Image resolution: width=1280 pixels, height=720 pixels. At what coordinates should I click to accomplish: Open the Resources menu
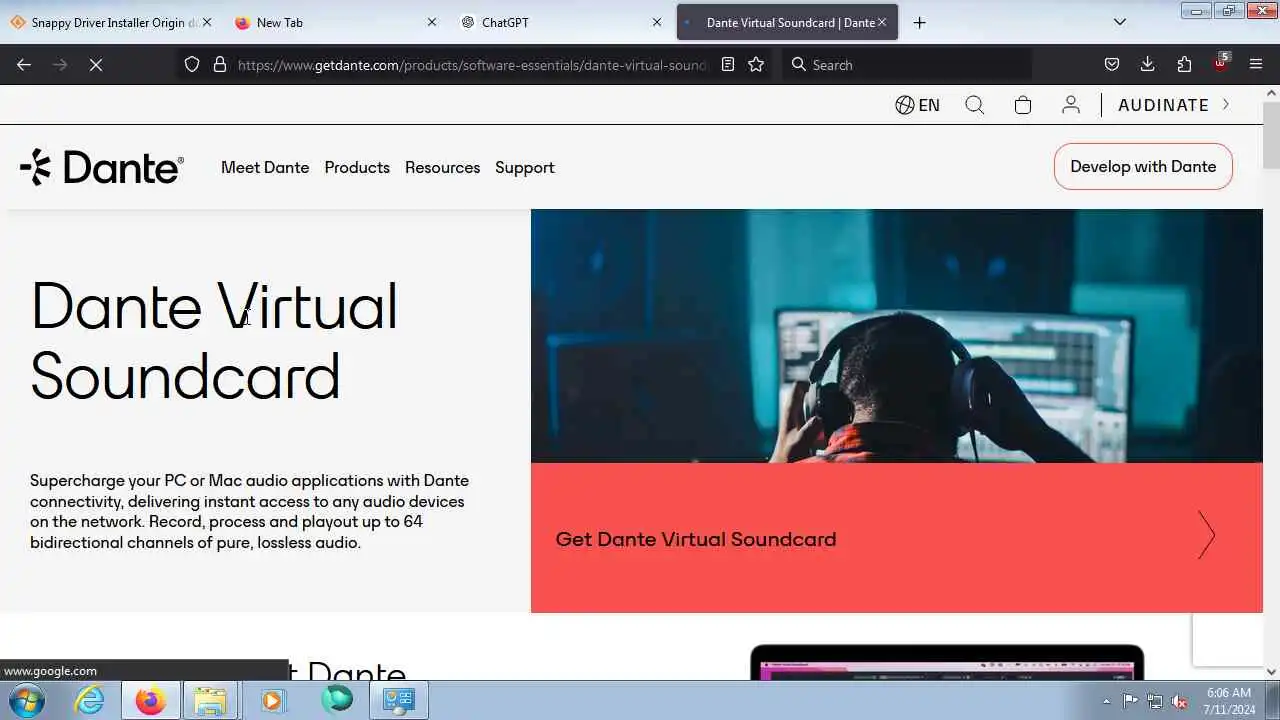tap(442, 167)
